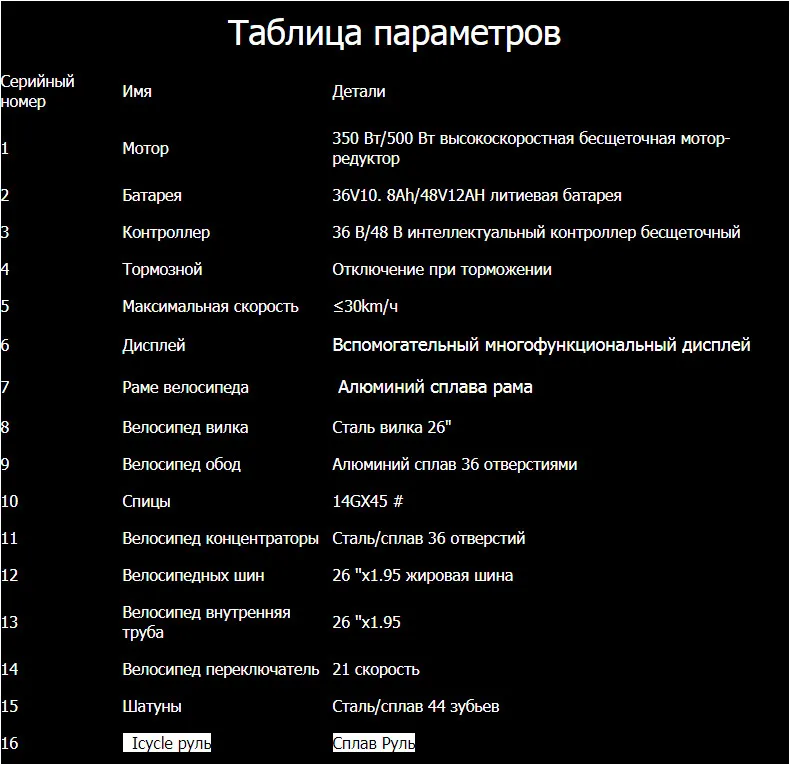
Task: Click the 'Шатуны' name cell
Action: point(152,707)
